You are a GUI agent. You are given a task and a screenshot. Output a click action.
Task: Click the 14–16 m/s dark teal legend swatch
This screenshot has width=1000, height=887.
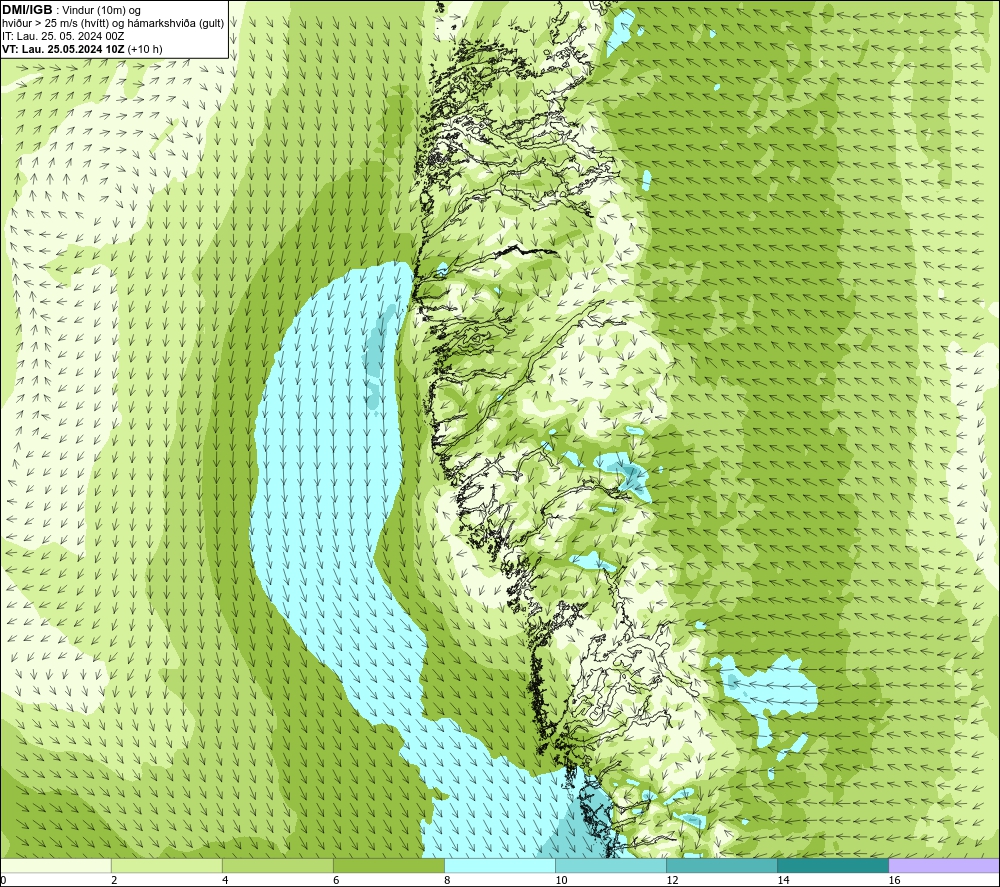coord(832,866)
